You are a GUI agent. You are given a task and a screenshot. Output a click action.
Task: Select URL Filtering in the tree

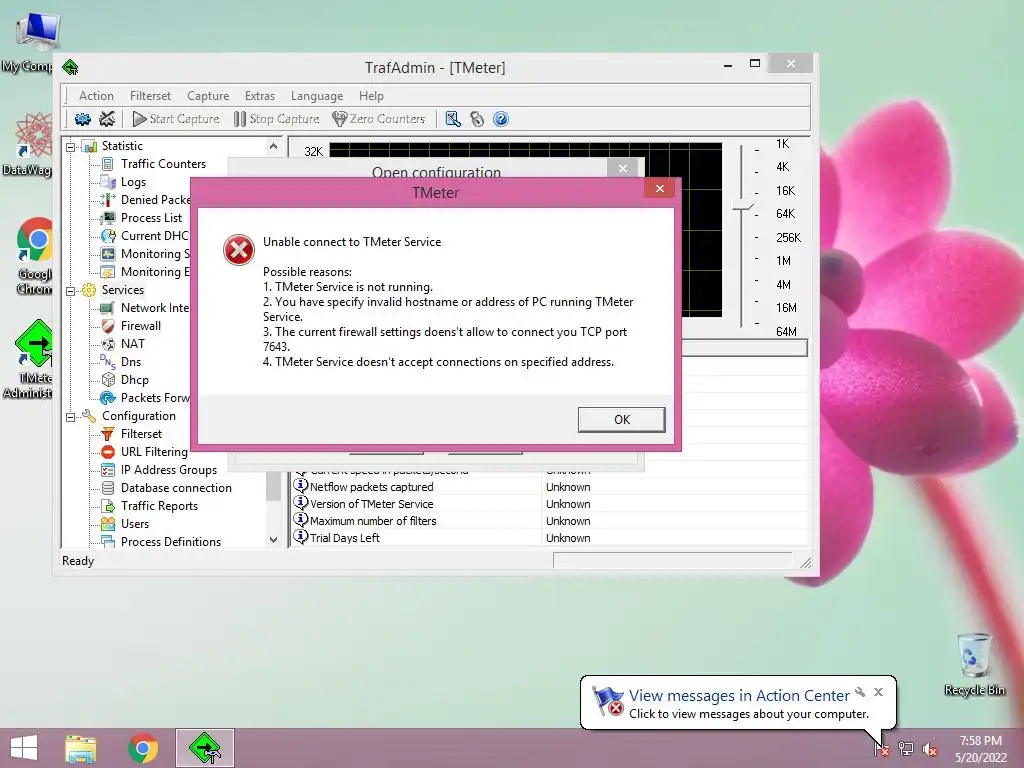pos(154,452)
